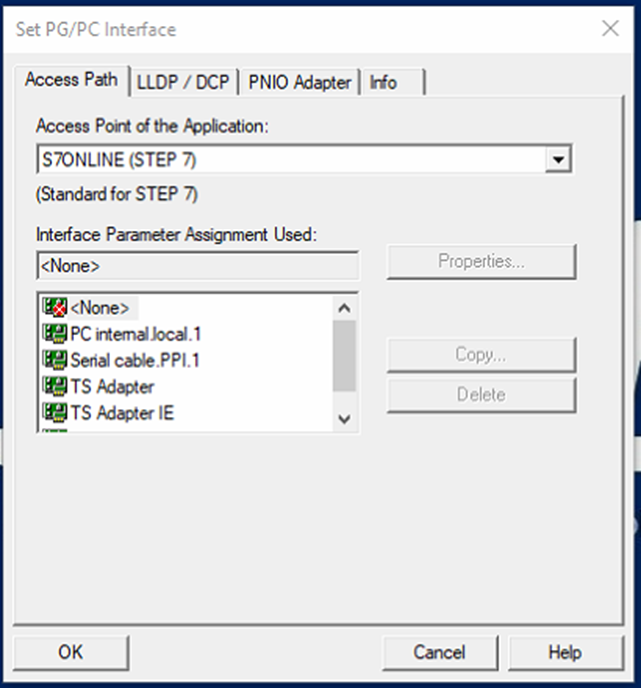Select Serial cable.PPI.1 in the list
The height and width of the screenshot is (688, 641).
142,359
